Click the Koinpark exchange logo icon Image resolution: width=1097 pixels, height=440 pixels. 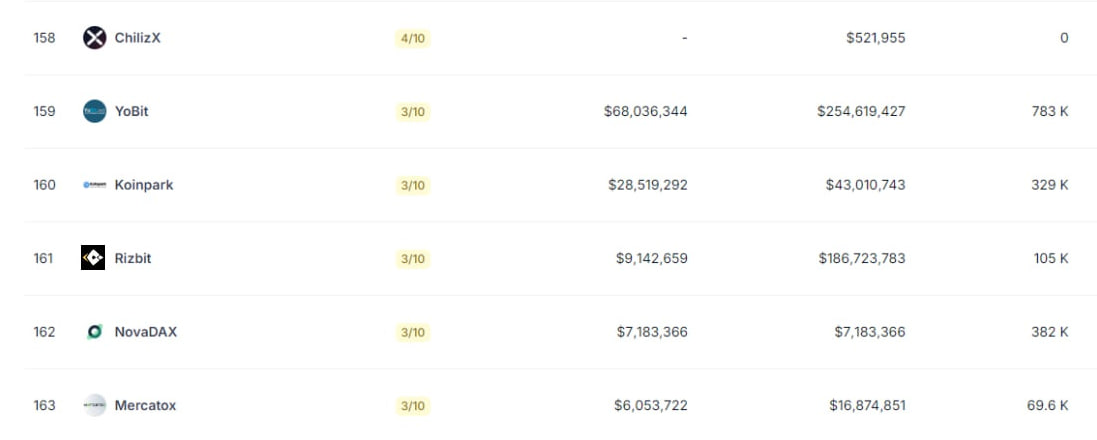[94, 185]
